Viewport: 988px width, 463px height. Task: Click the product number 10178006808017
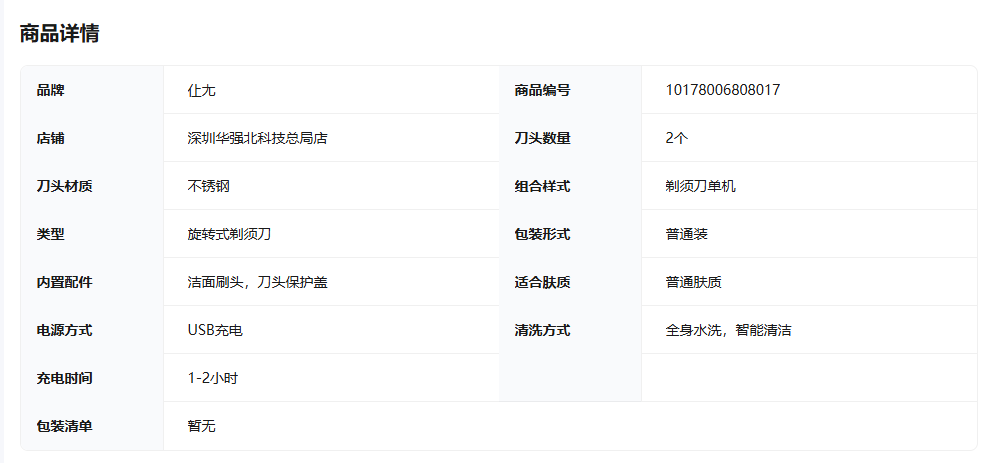722,90
